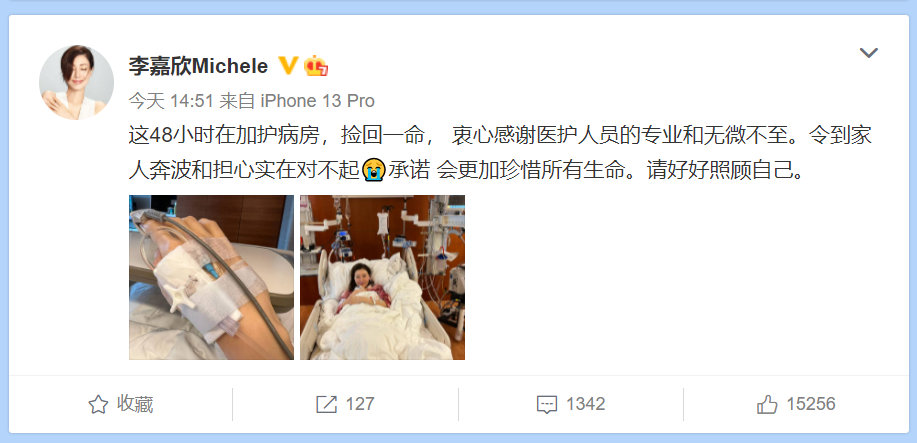Open the 李嘉欣Michele username link
This screenshot has height=443, width=917.
pyautogui.click(x=198, y=66)
